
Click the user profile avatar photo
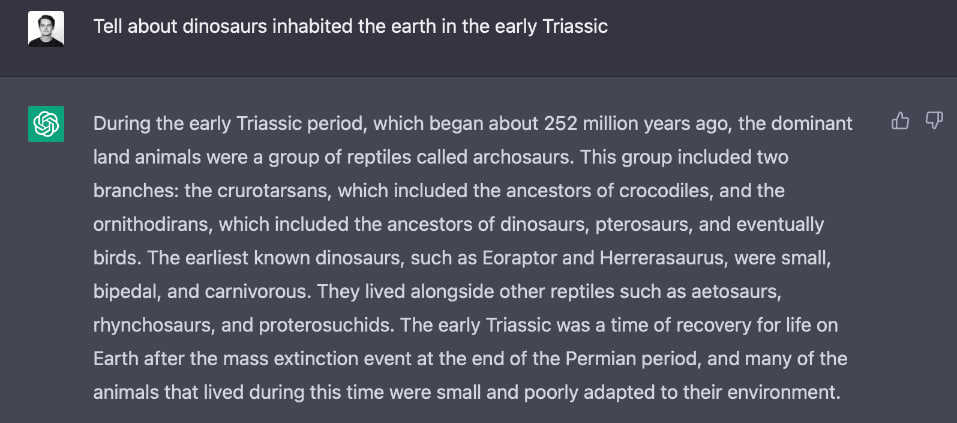coord(46,29)
